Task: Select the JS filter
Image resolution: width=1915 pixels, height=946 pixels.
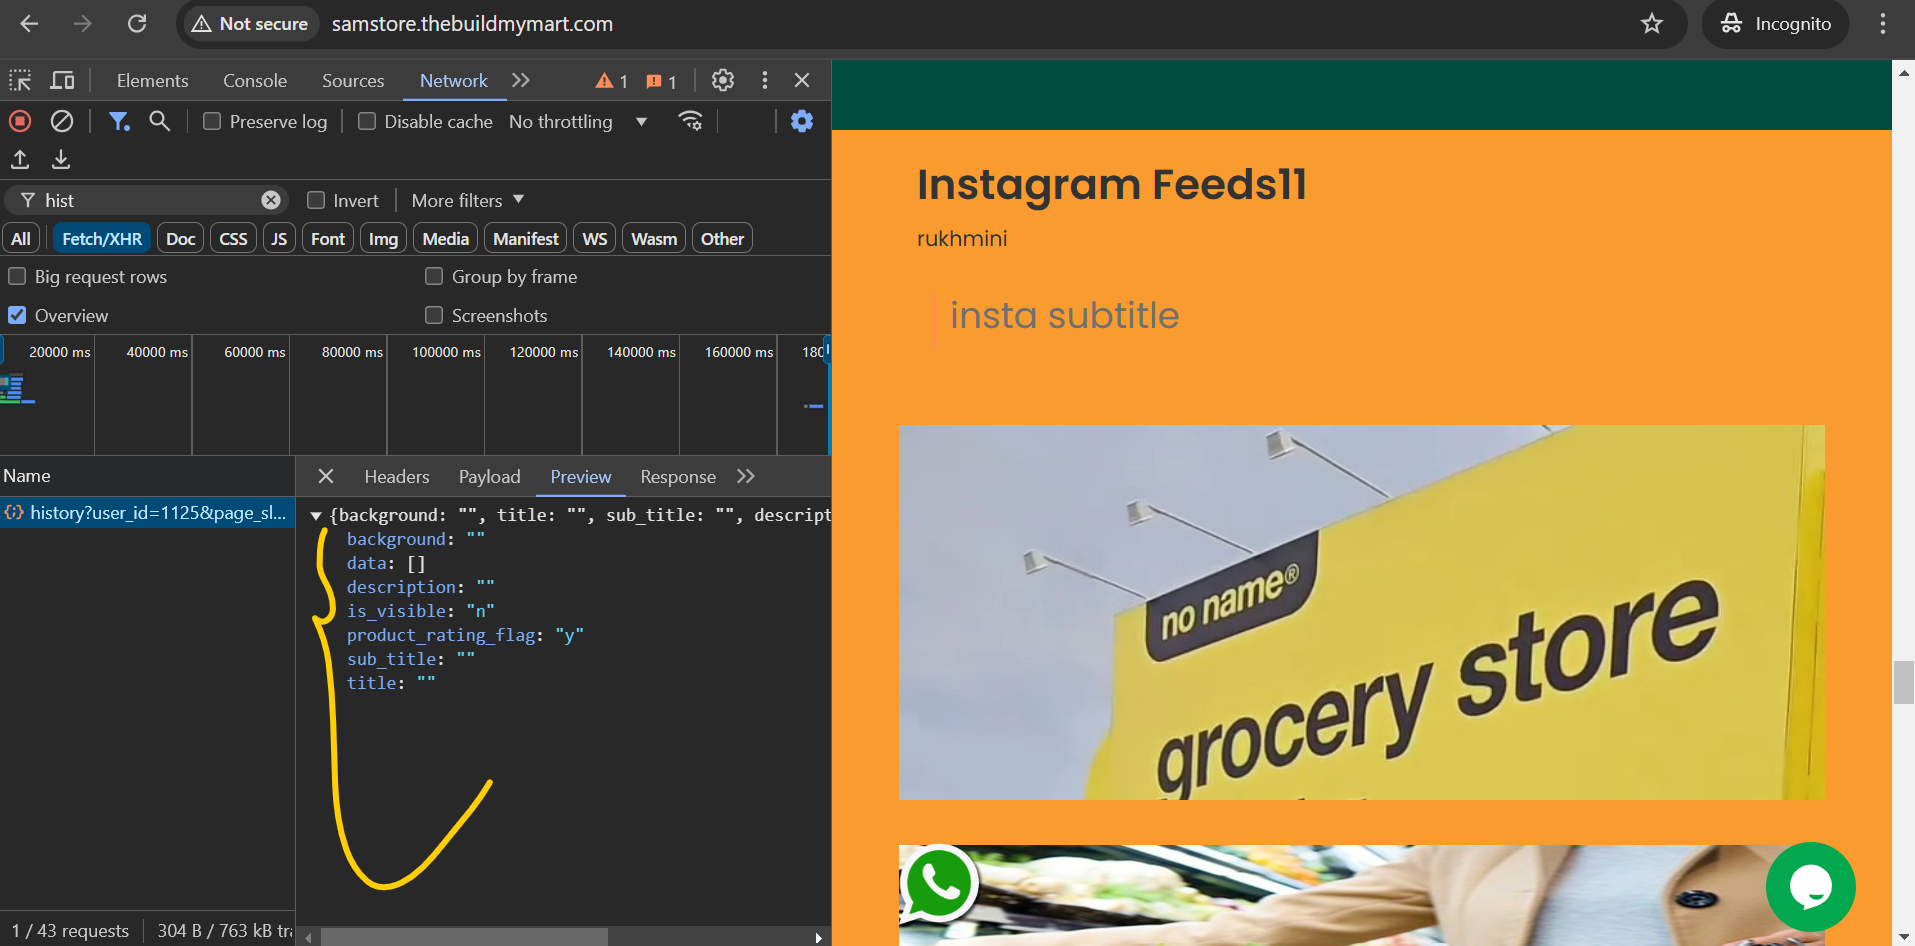Action: click(x=279, y=238)
